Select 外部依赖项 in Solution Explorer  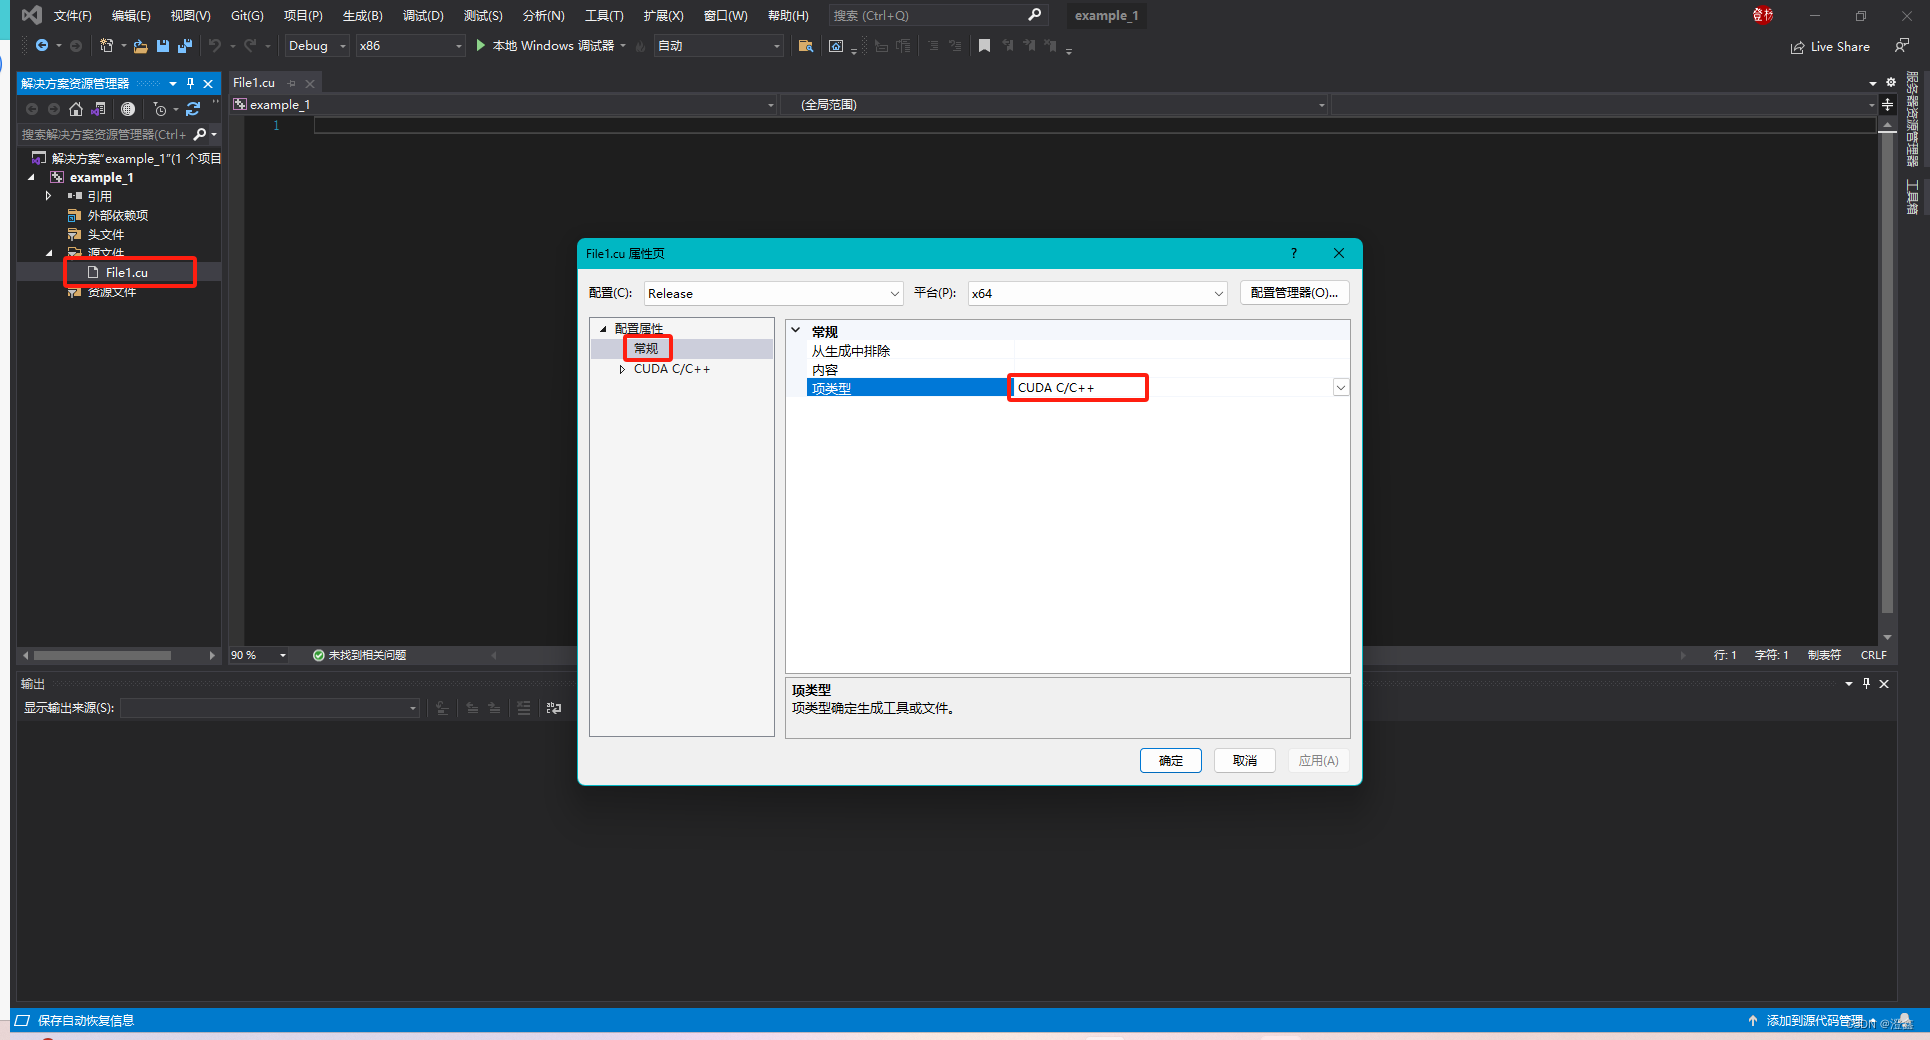pyautogui.click(x=117, y=215)
